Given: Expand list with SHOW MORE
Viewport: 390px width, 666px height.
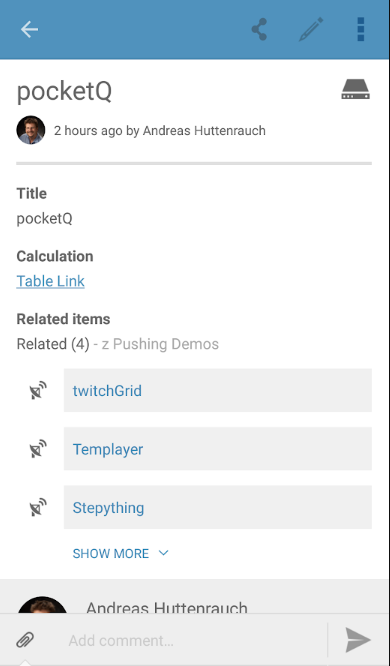Looking at the screenshot, I should pos(110,553).
